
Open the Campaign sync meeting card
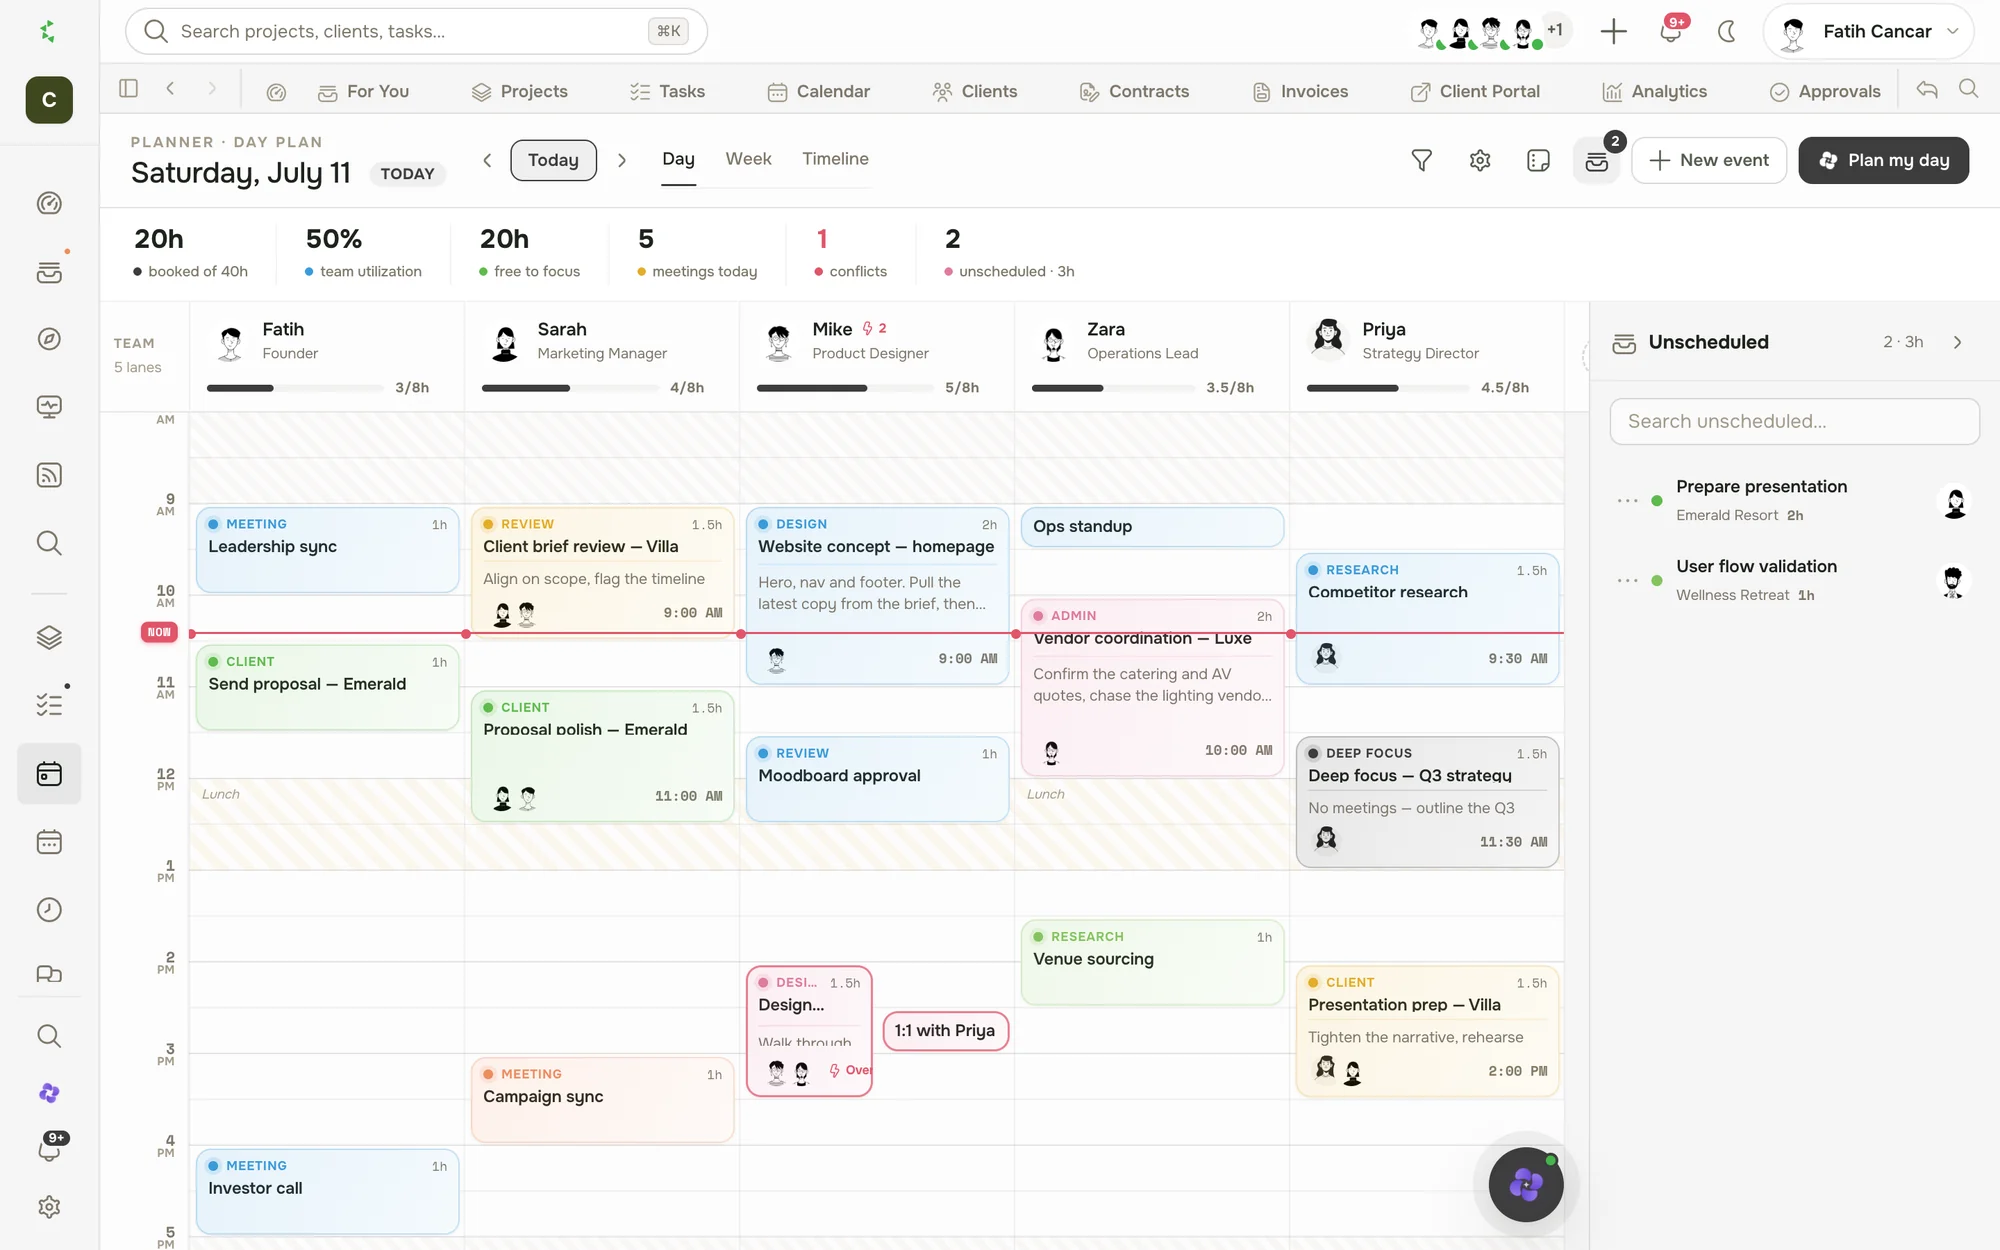click(602, 1100)
